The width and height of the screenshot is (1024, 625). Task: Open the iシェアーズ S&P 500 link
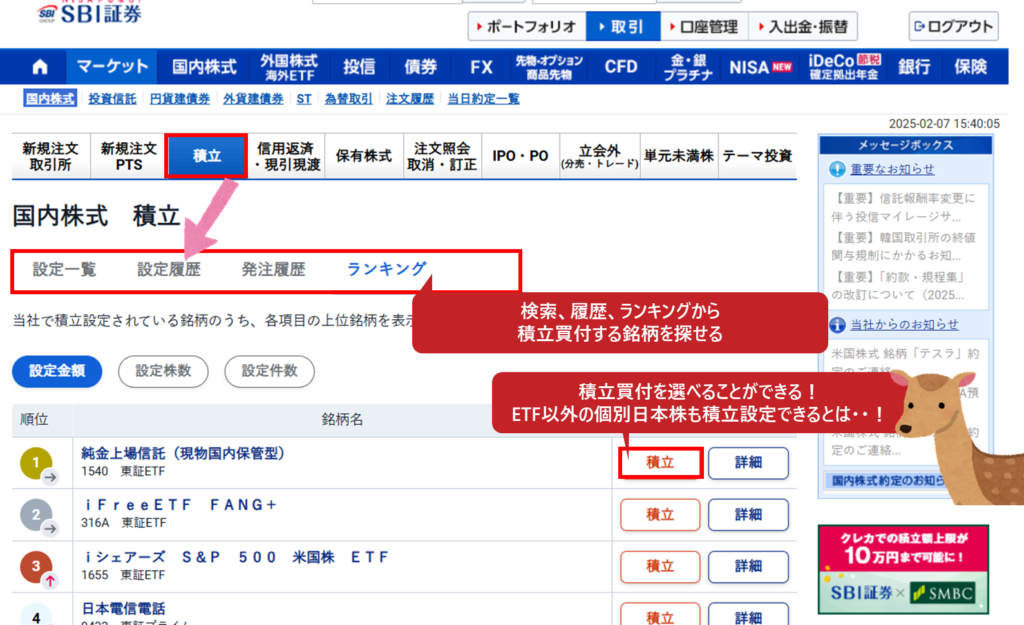click(x=236, y=557)
